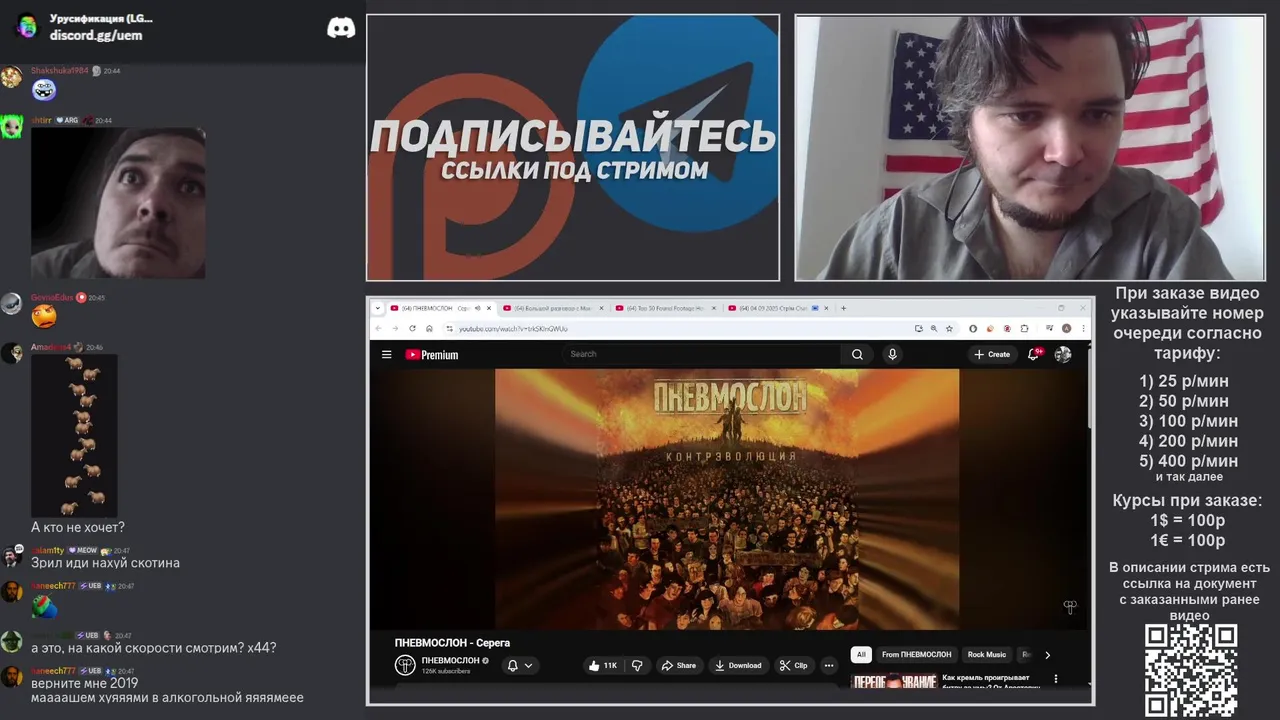This screenshot has width=1280, height=720.
Task: Click the Clip button
Action: [x=794, y=665]
